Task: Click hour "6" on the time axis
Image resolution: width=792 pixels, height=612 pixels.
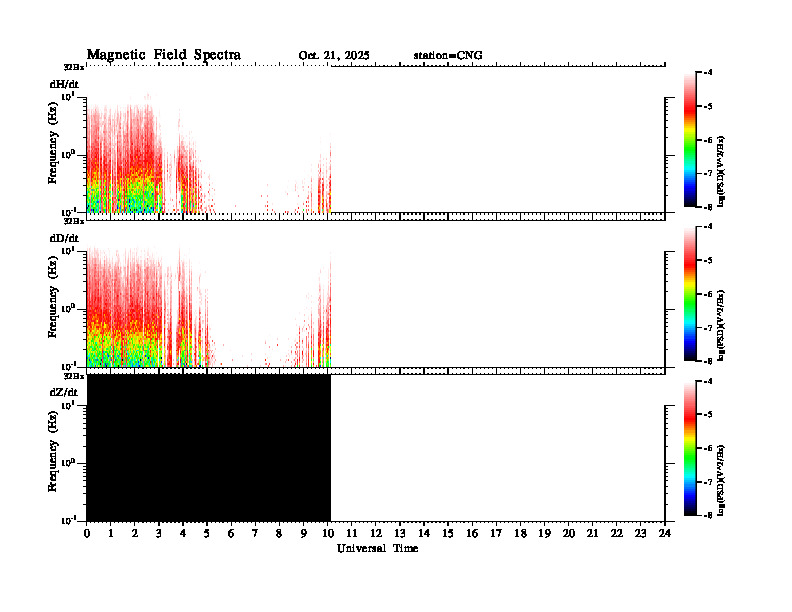Action: pyautogui.click(x=231, y=534)
